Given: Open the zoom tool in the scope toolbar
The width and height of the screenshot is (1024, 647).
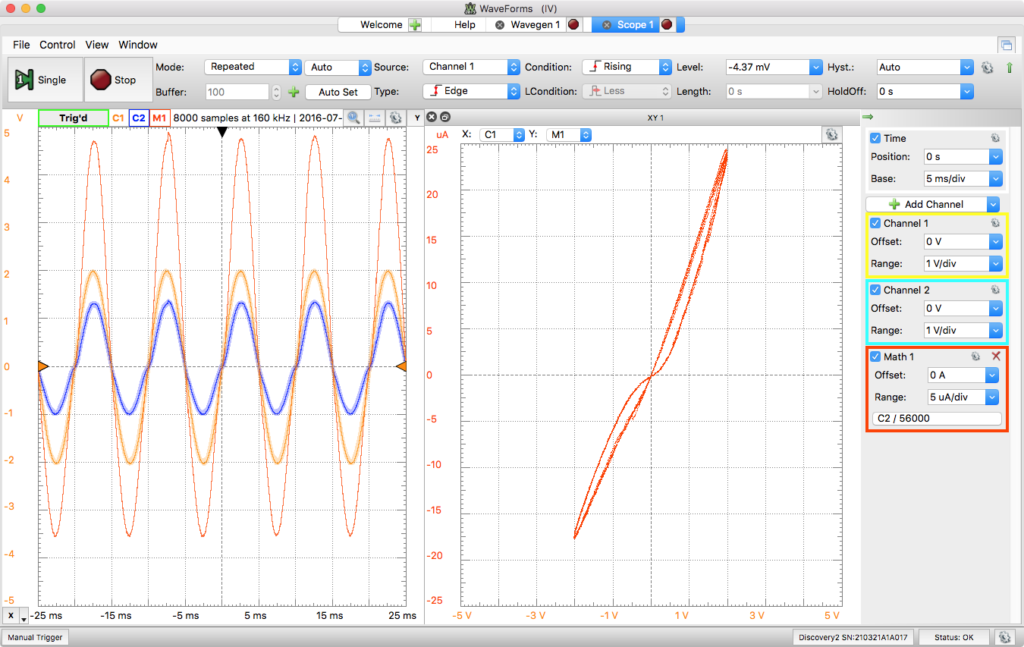Looking at the screenshot, I should coord(352,118).
